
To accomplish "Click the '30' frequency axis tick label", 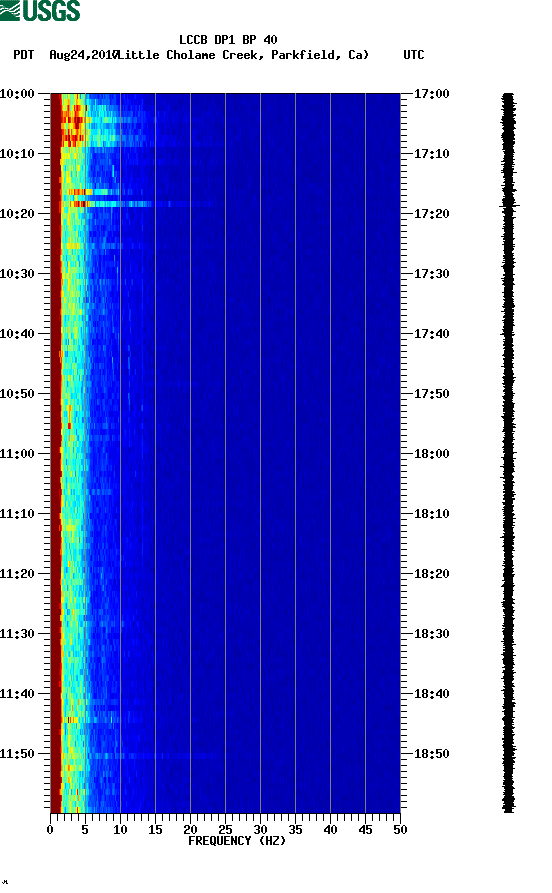I will pyautogui.click(x=260, y=830).
